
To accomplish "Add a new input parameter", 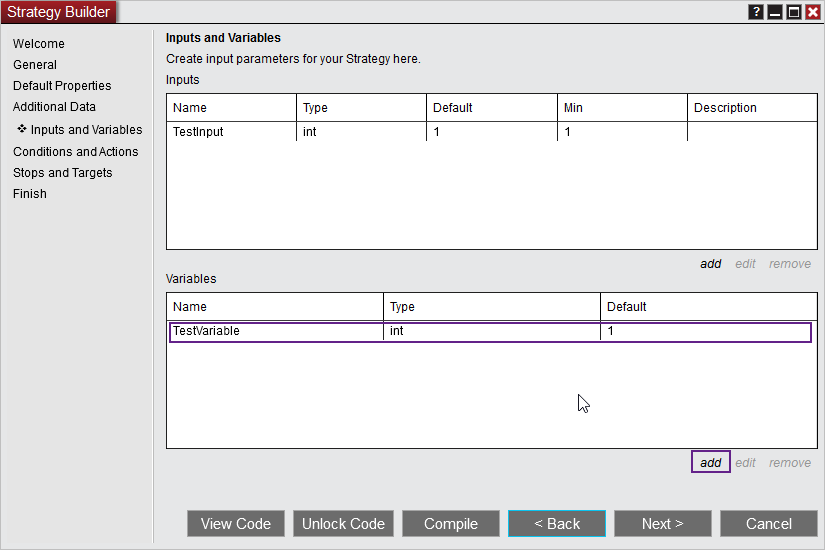I will pos(710,264).
